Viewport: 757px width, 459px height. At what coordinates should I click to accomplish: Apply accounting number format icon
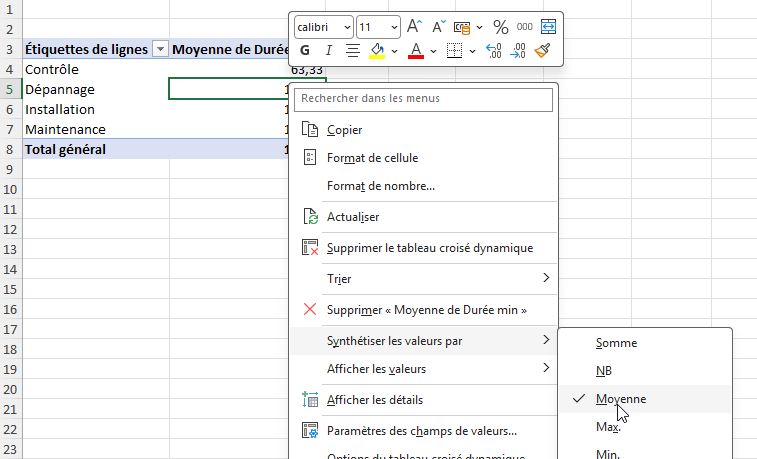coord(462,28)
